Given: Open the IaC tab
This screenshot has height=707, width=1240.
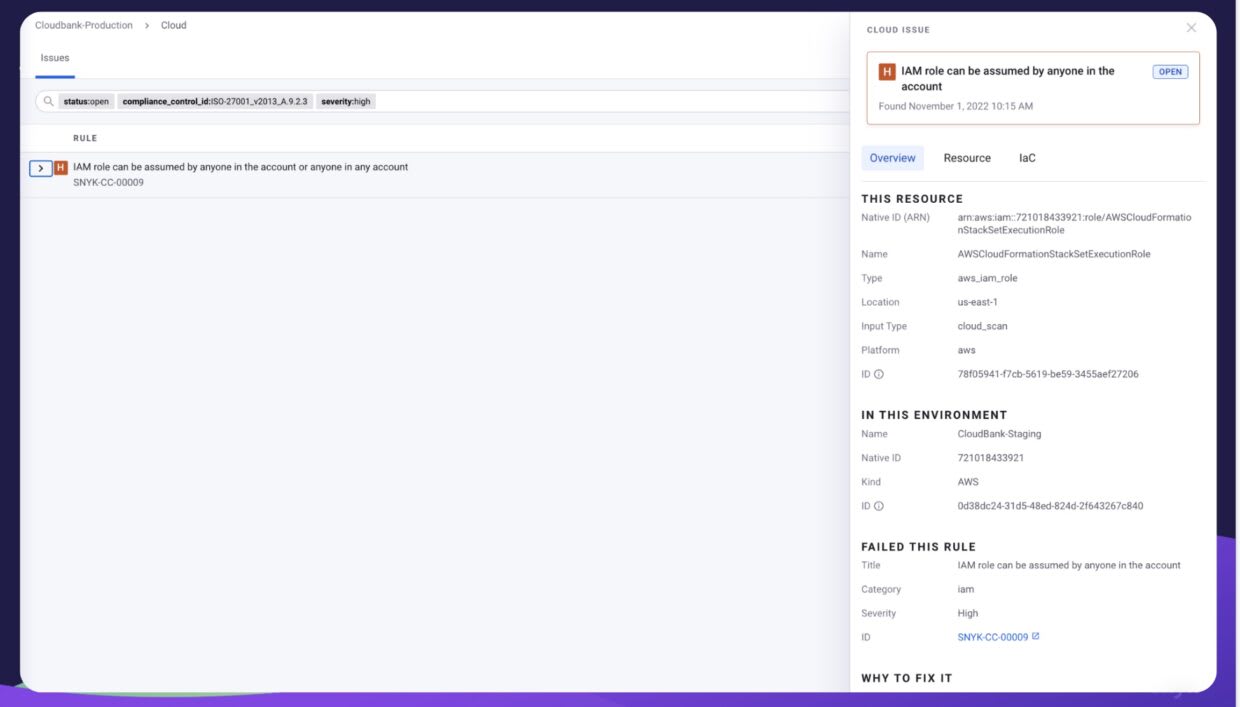Looking at the screenshot, I should click(1027, 158).
